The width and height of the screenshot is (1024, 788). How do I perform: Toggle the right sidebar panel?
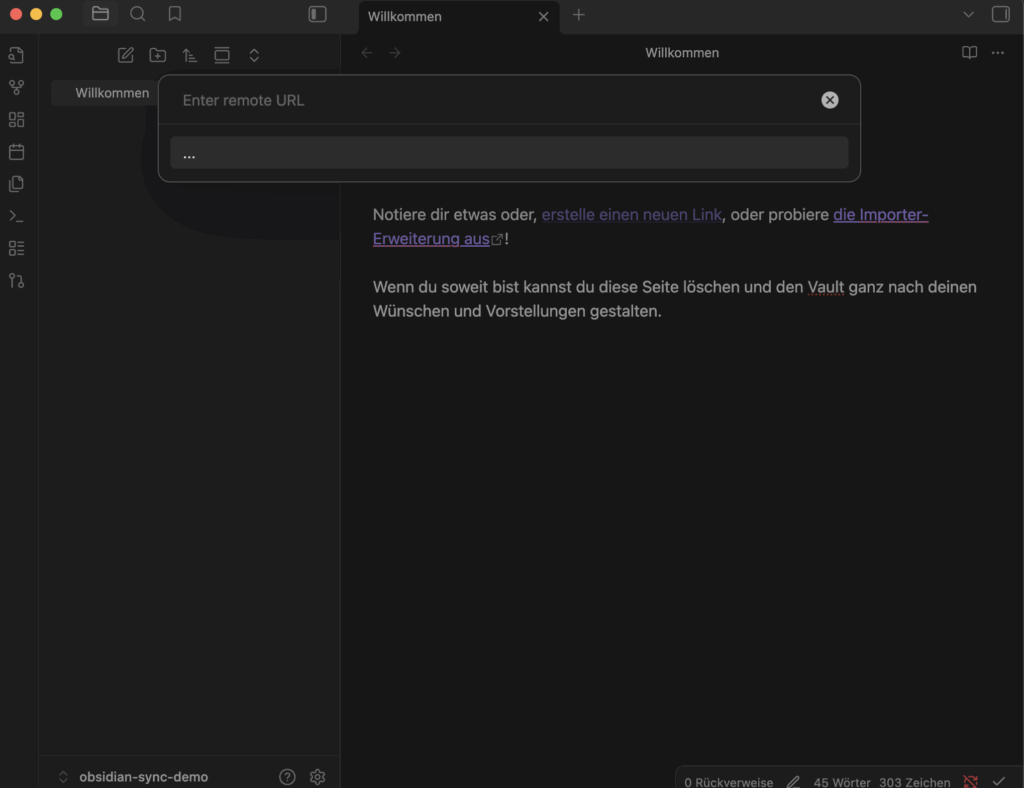pos(1000,15)
